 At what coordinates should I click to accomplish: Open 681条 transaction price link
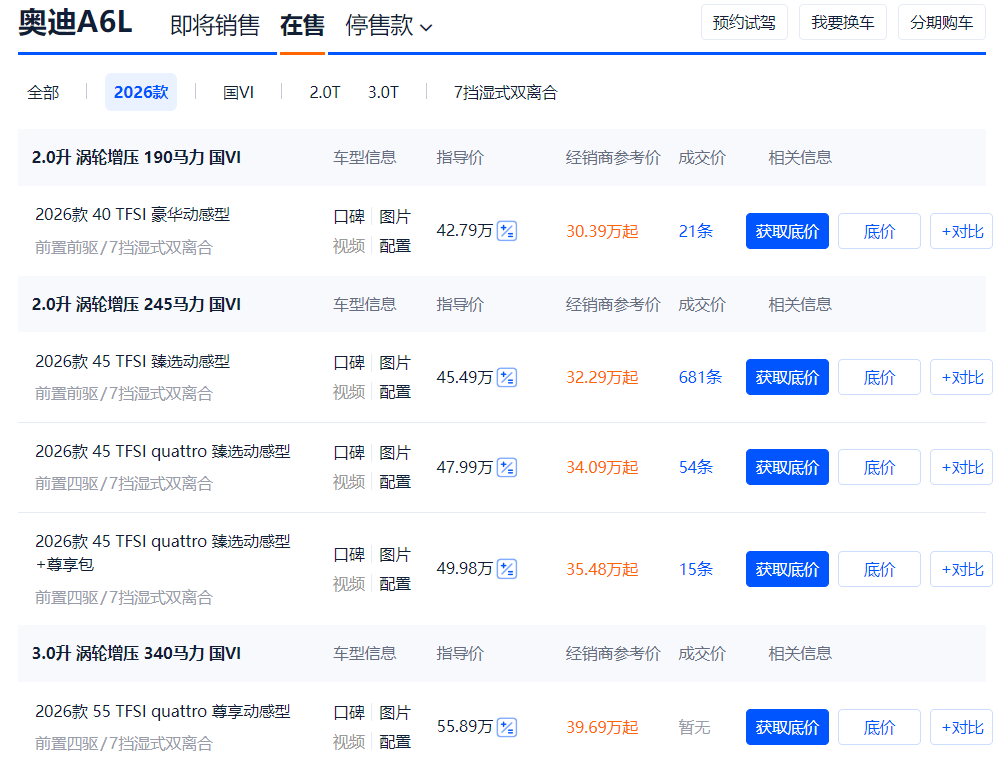[x=700, y=377]
